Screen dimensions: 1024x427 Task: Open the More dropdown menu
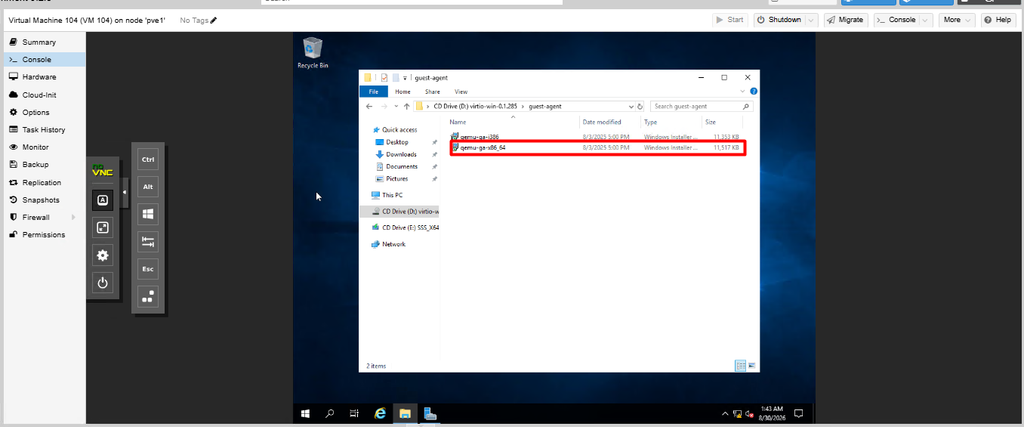pyautogui.click(x=957, y=20)
